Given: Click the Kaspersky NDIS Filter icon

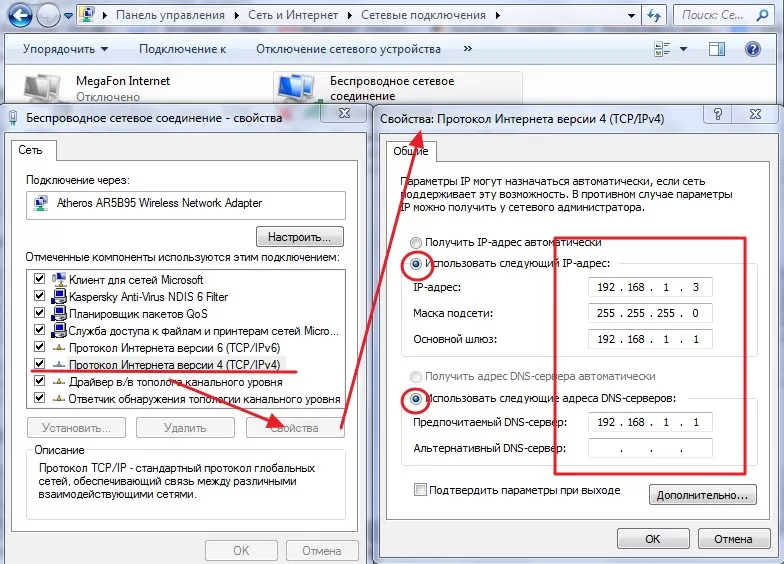Looking at the screenshot, I should (59, 296).
